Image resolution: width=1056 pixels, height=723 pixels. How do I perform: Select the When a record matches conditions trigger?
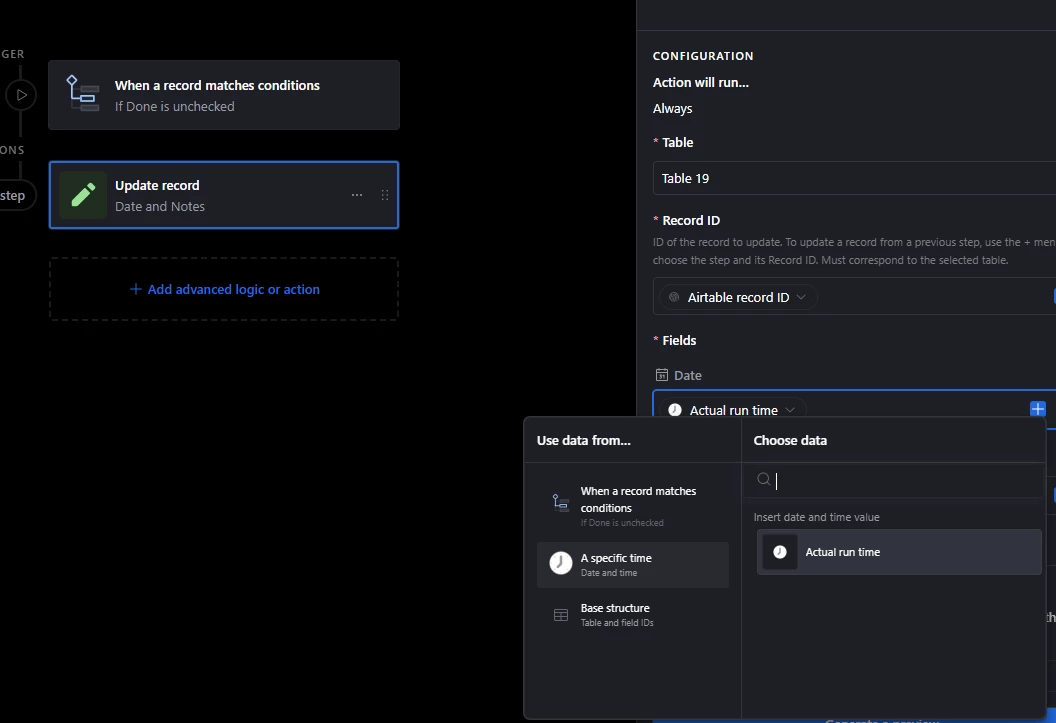pos(224,95)
